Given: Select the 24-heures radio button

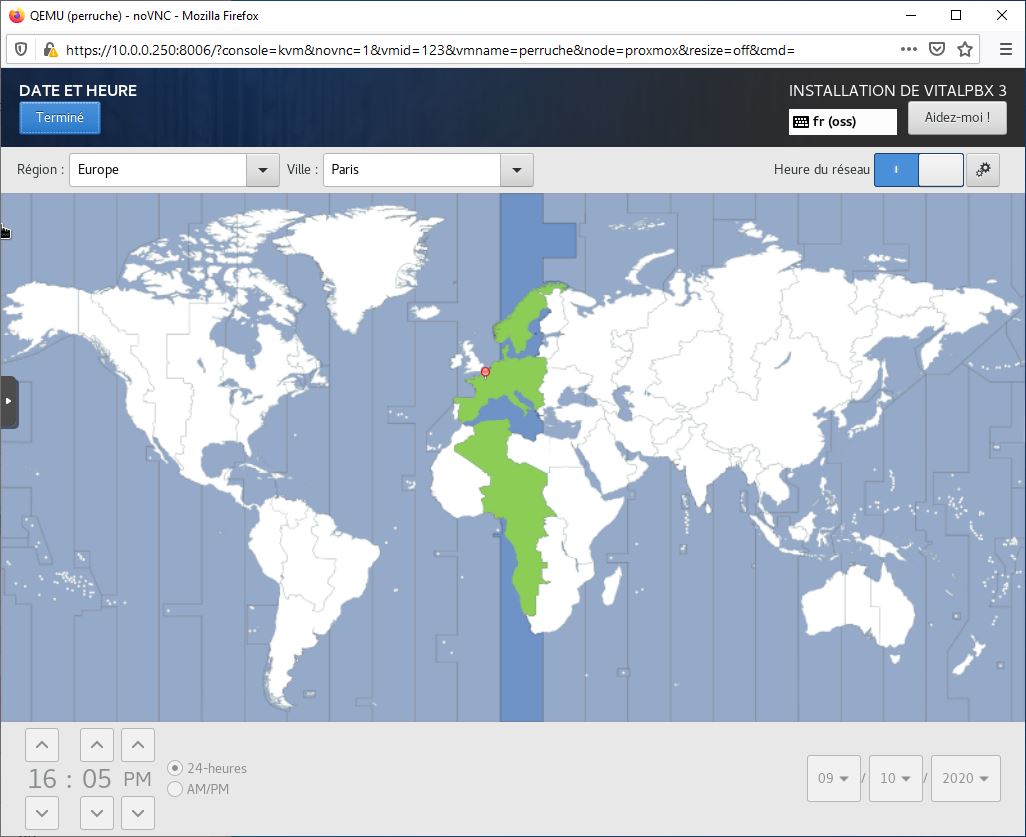Looking at the screenshot, I should tap(176, 768).
